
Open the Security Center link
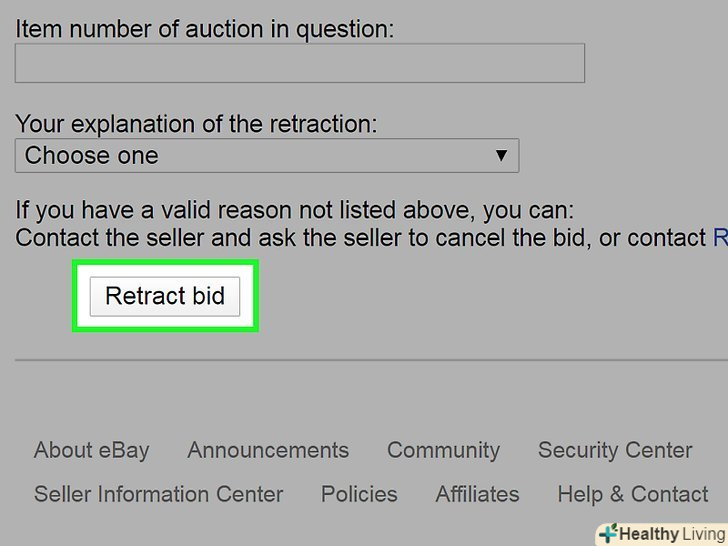click(615, 450)
